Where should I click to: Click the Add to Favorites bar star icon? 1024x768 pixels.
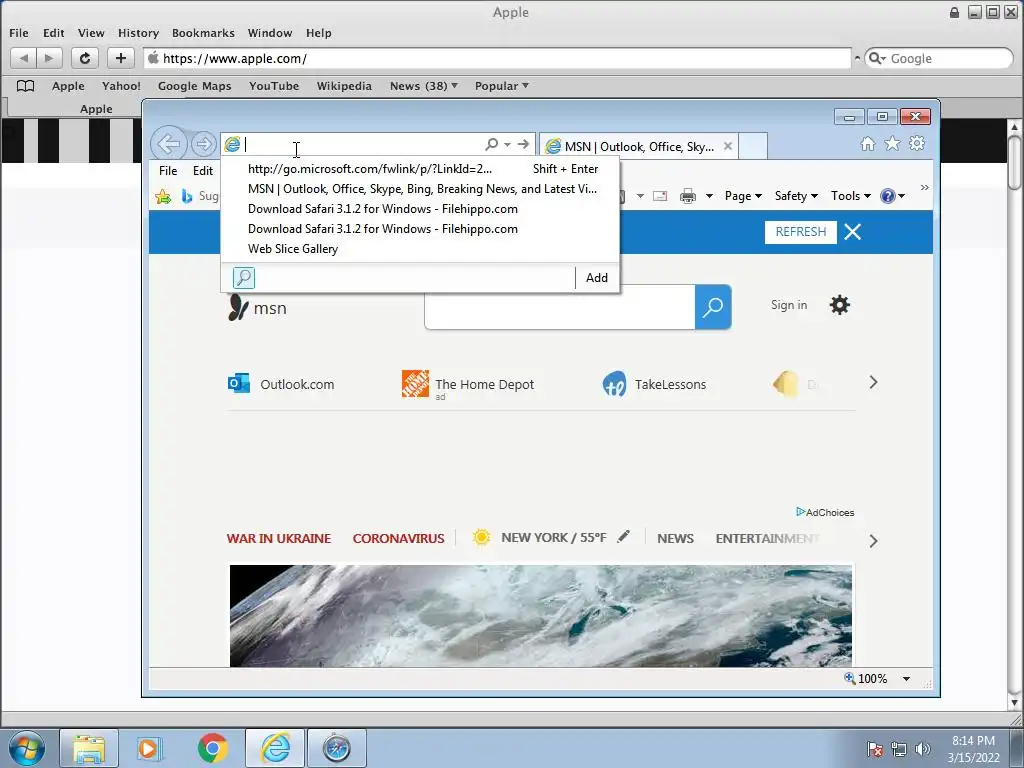click(x=163, y=196)
